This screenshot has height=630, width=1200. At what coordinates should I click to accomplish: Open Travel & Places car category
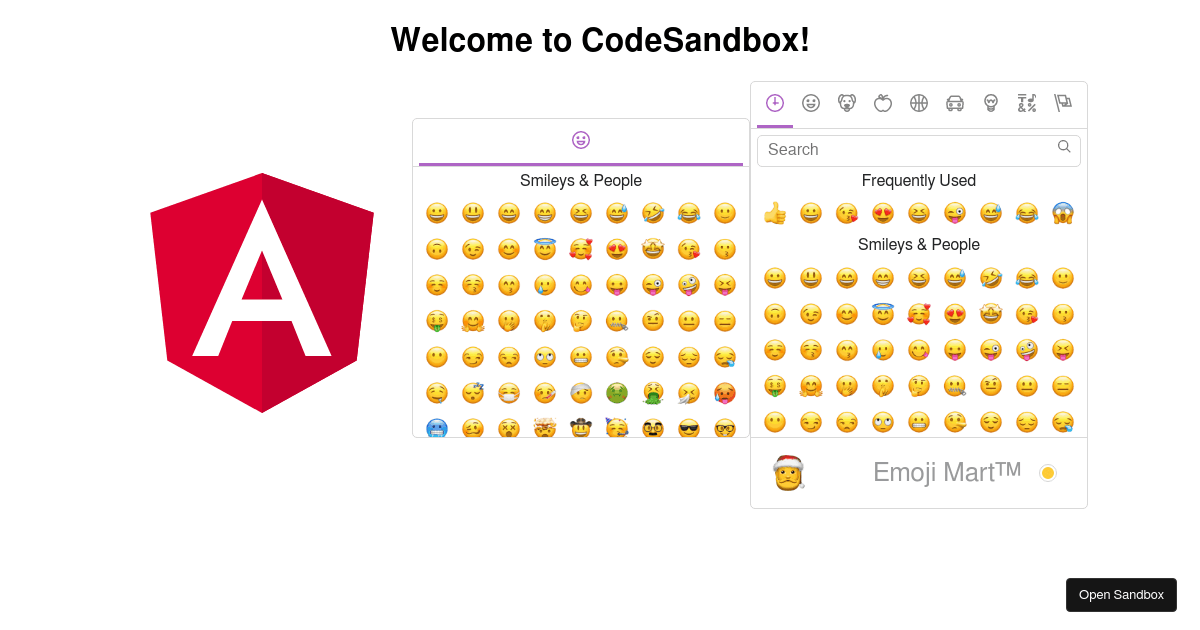955,103
